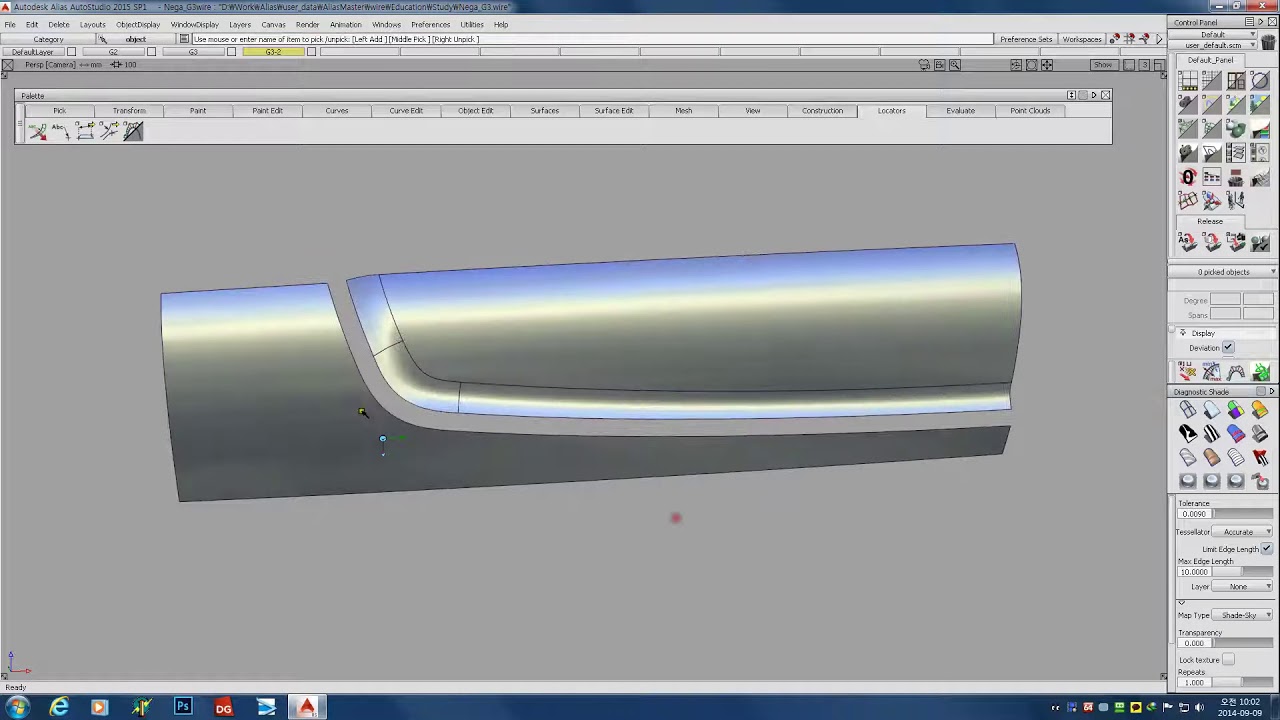
Task: Select the green highlighted deviation display icon
Action: 1260,372
